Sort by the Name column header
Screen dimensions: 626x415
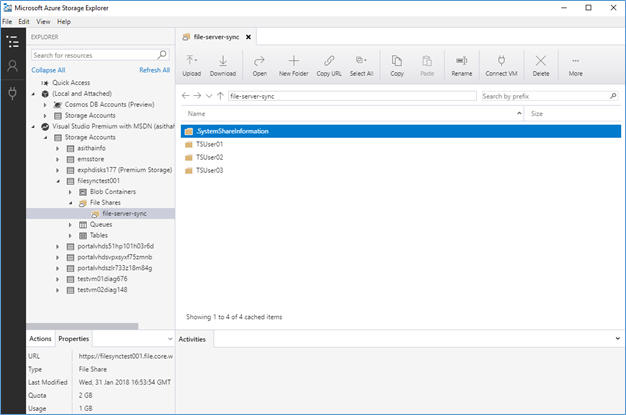pos(352,114)
